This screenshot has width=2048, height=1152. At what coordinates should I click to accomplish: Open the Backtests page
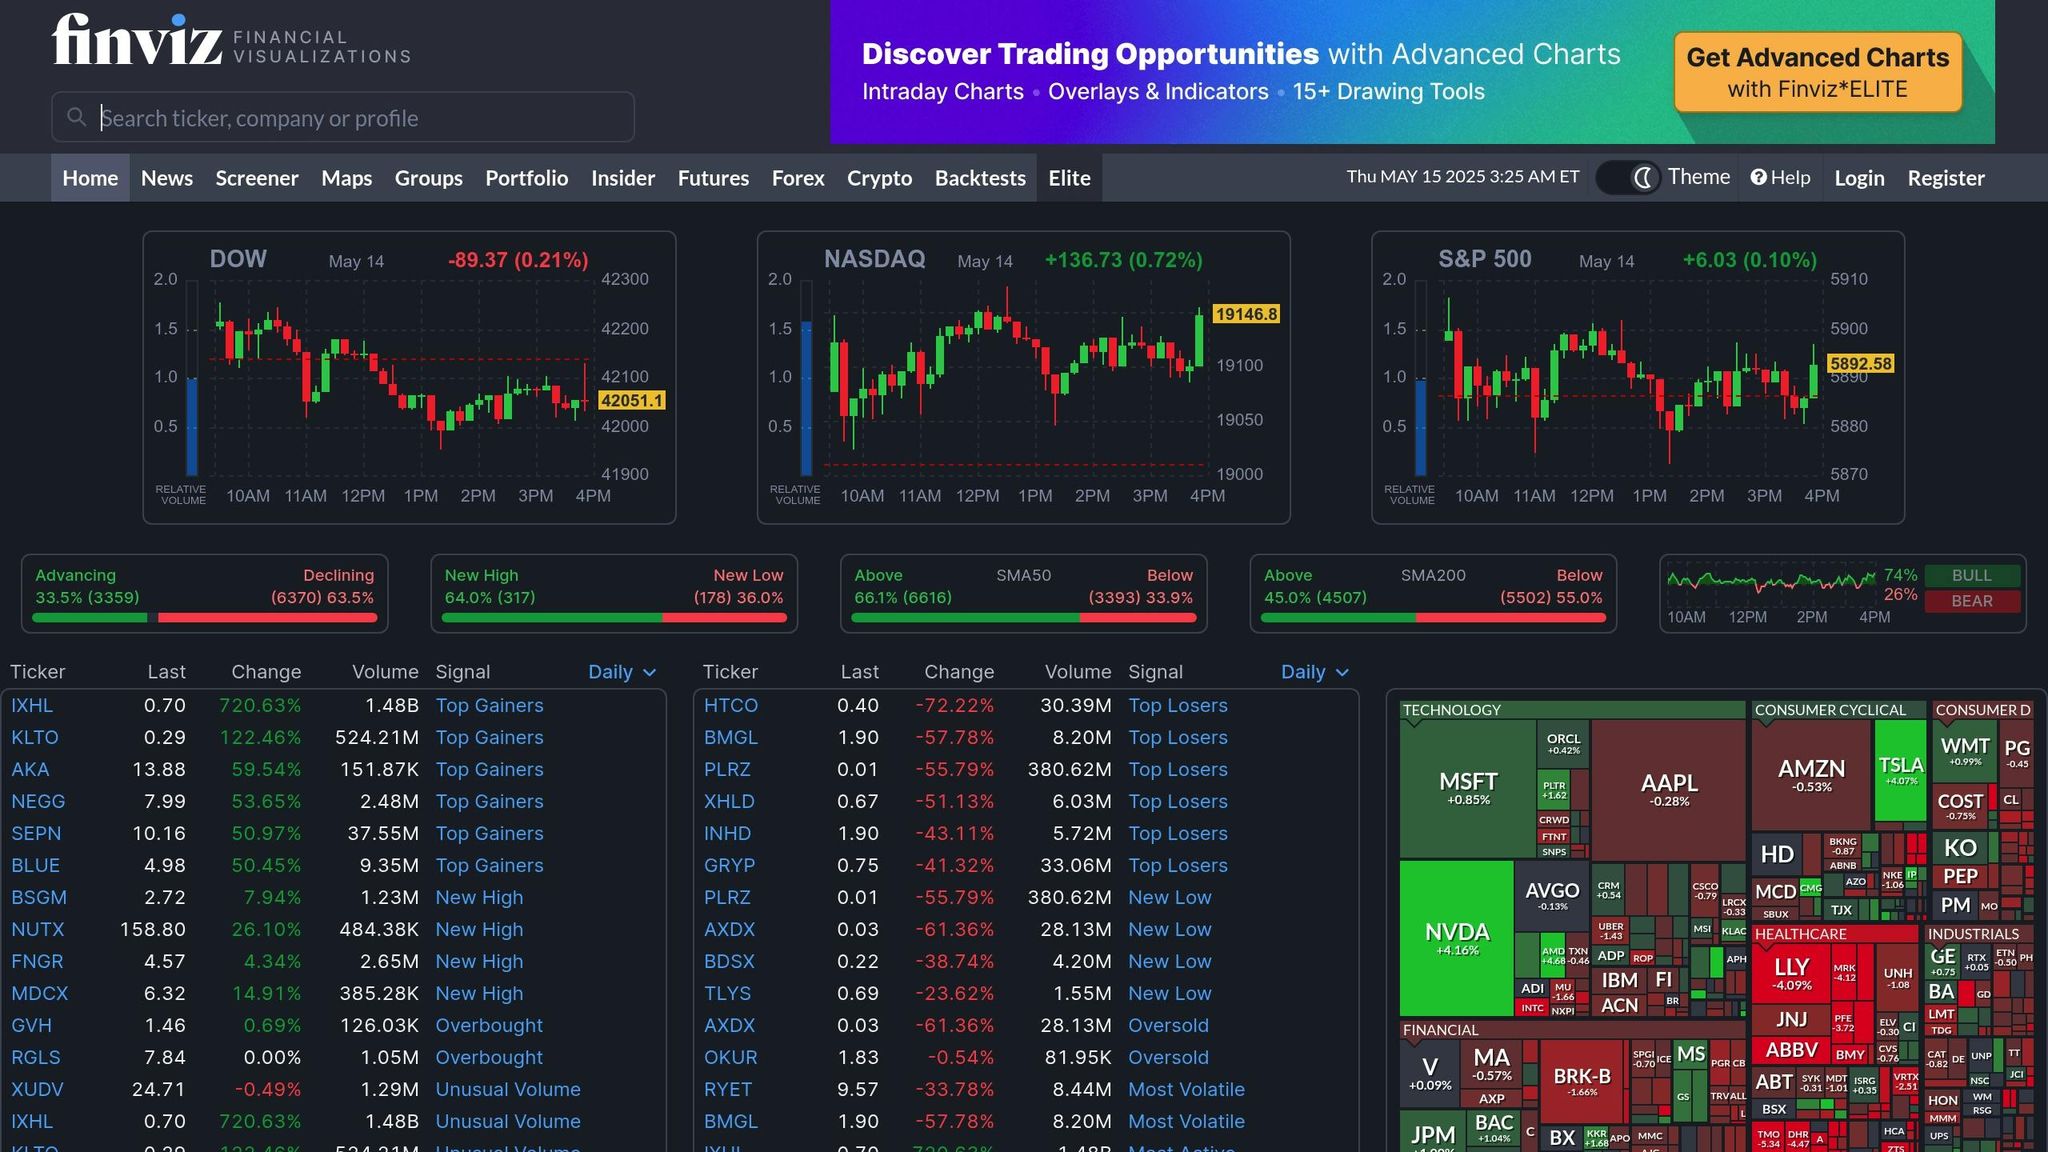tap(980, 178)
